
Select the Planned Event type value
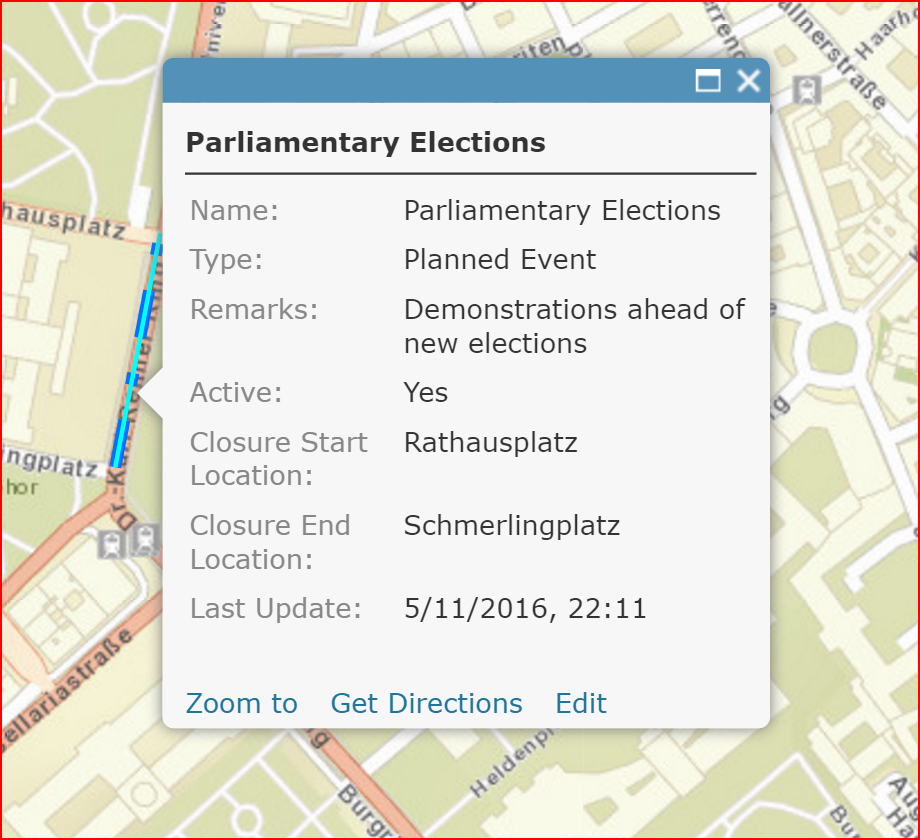tap(500, 259)
